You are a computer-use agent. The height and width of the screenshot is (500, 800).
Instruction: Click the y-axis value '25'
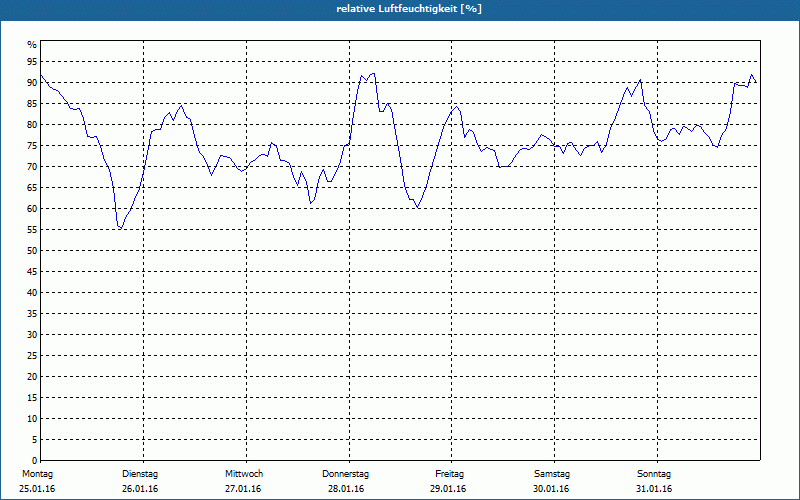click(32, 356)
